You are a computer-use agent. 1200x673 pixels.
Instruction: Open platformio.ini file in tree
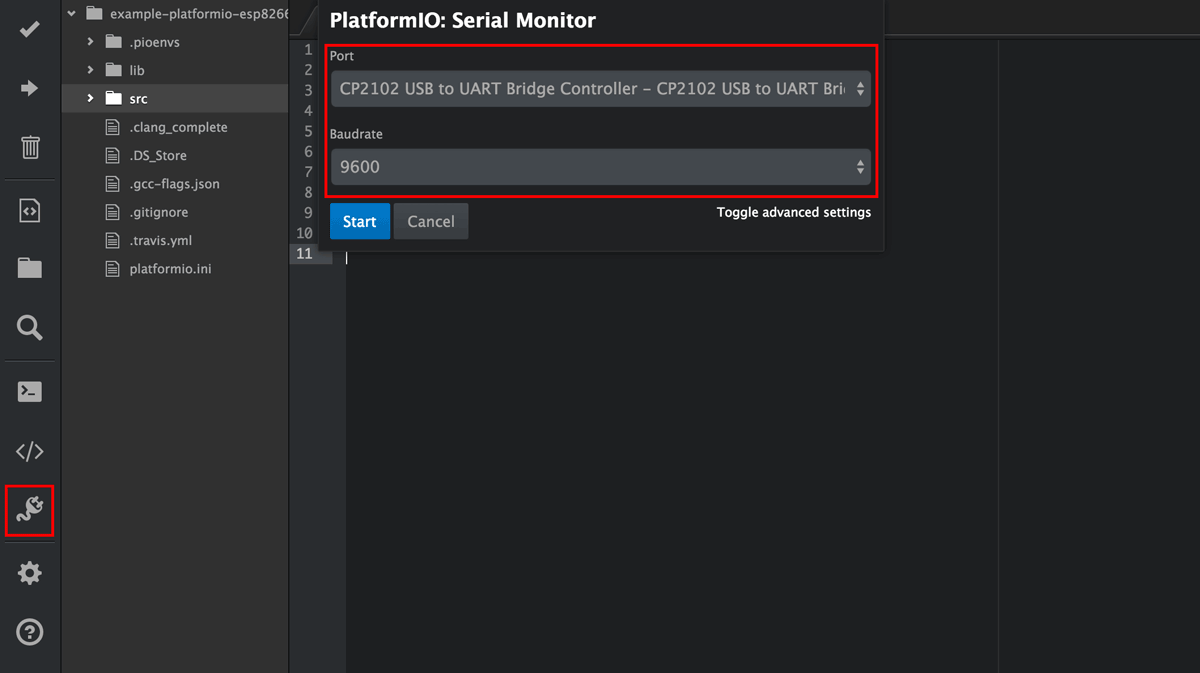click(x=170, y=269)
